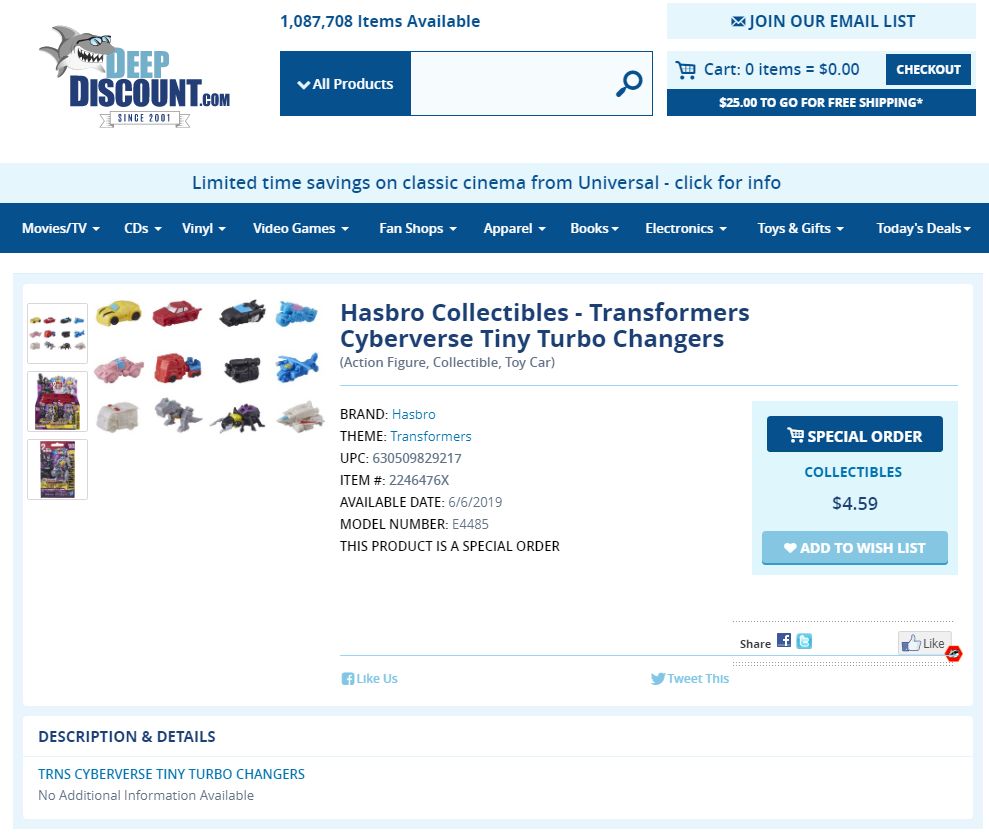989x837 pixels.
Task: Click the Tweet This link
Action: (x=690, y=679)
